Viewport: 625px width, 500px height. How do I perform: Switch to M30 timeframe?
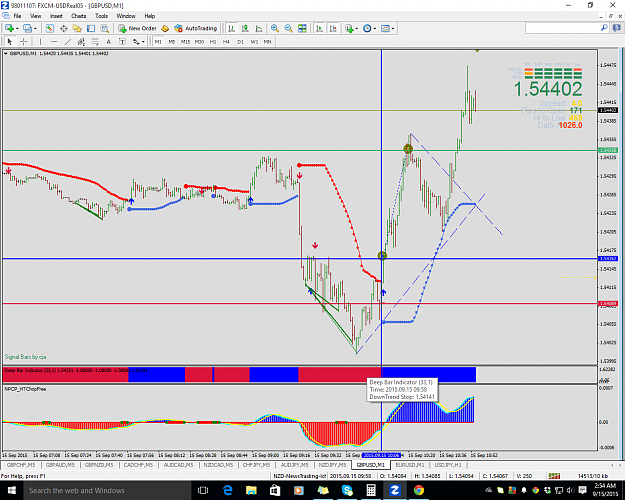coord(199,41)
